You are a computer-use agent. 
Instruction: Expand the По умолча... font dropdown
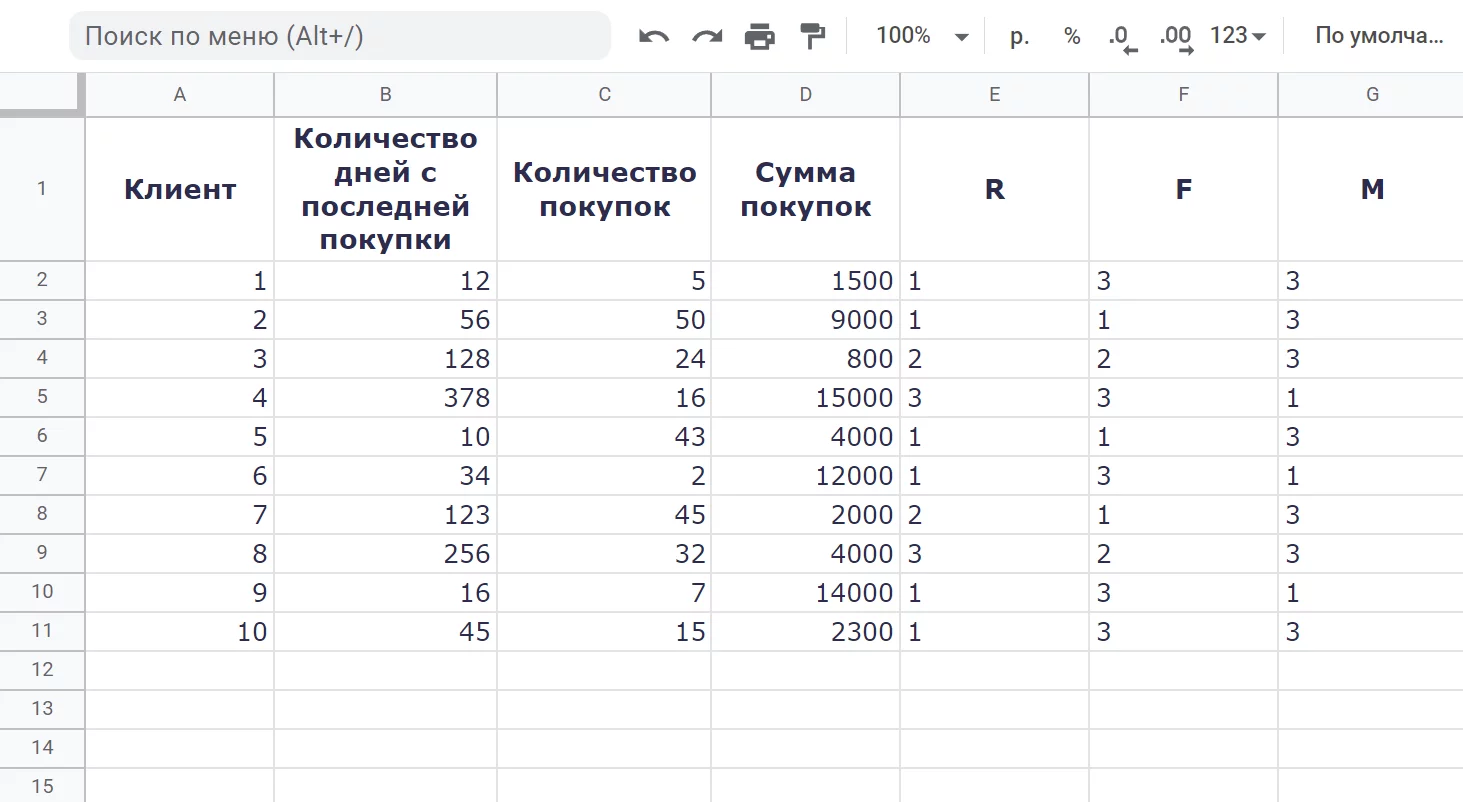[1378, 37]
